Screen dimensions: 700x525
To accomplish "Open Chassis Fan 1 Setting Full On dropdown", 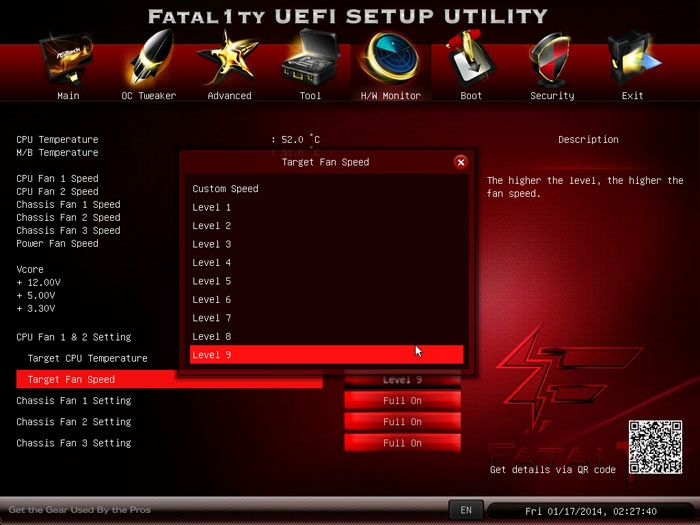I will (x=402, y=400).
